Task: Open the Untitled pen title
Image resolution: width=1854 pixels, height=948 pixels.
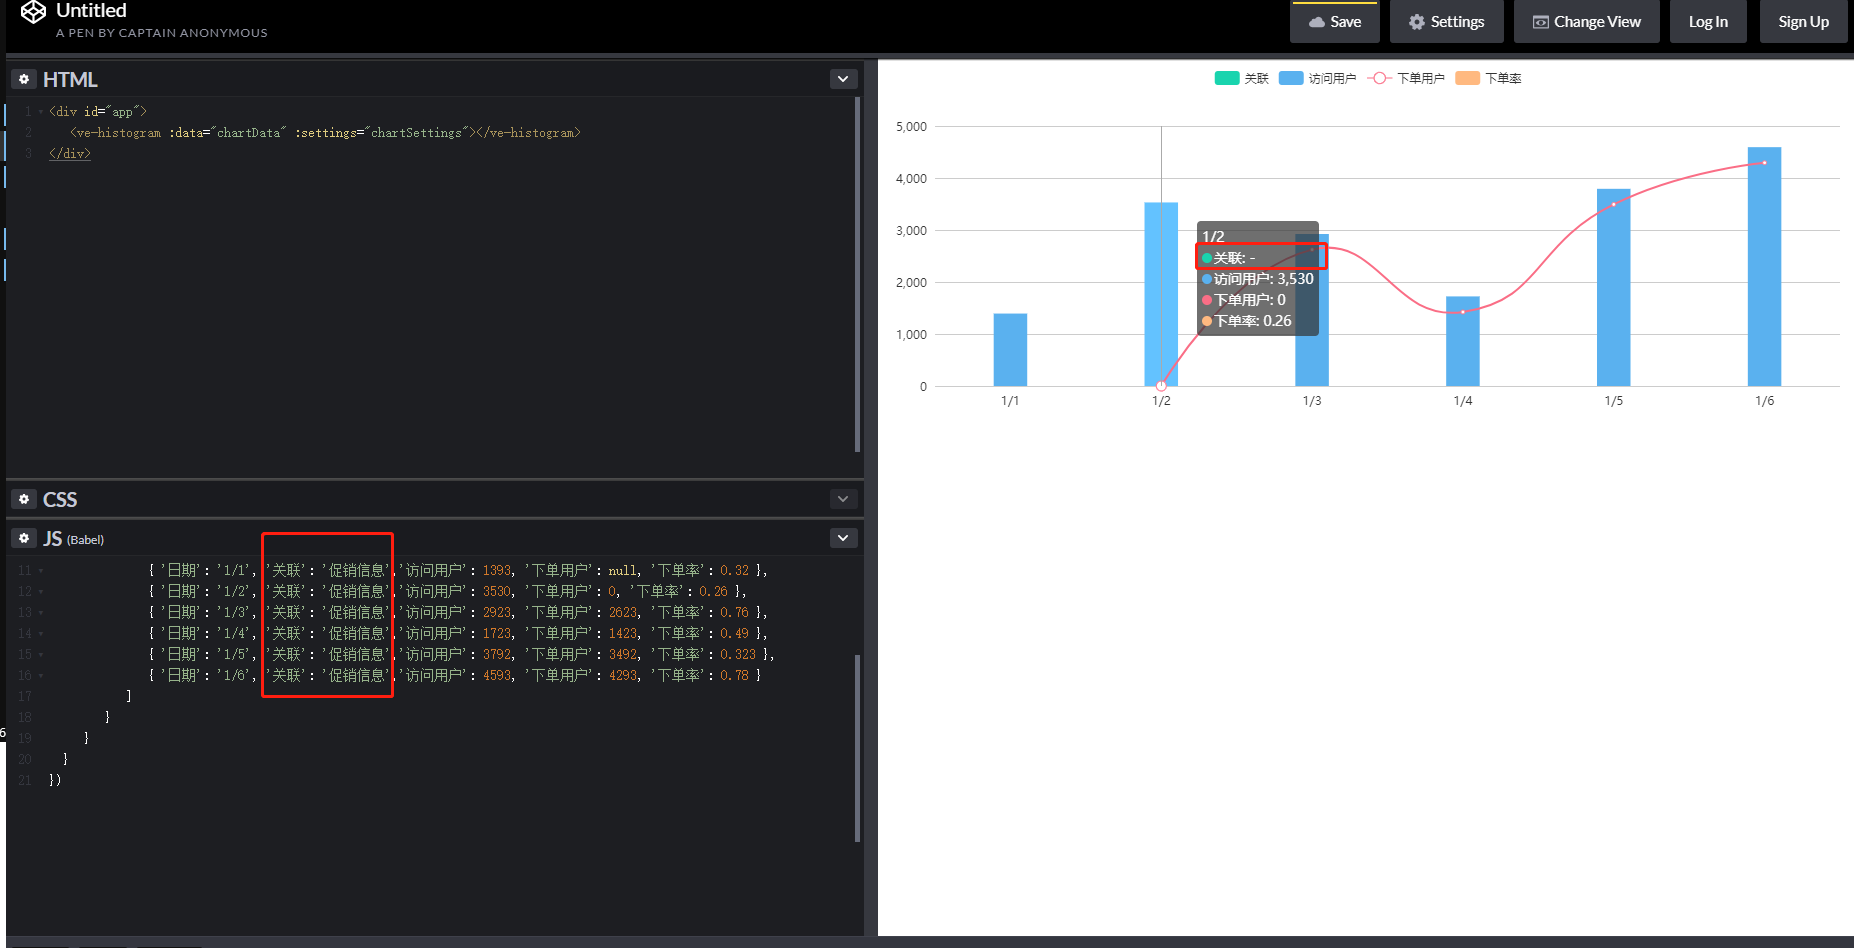Action: (x=91, y=11)
